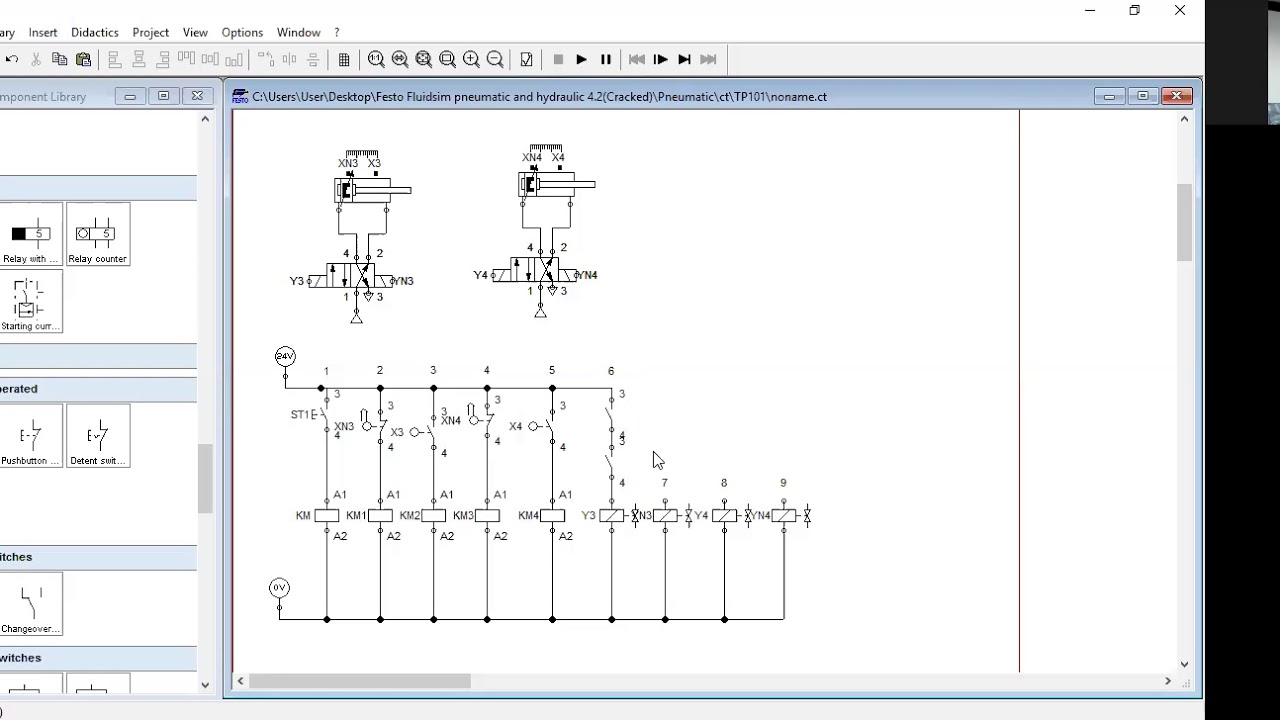Screen dimensions: 1280x720
Task: Minimize the Component Library panel
Action: click(130, 96)
